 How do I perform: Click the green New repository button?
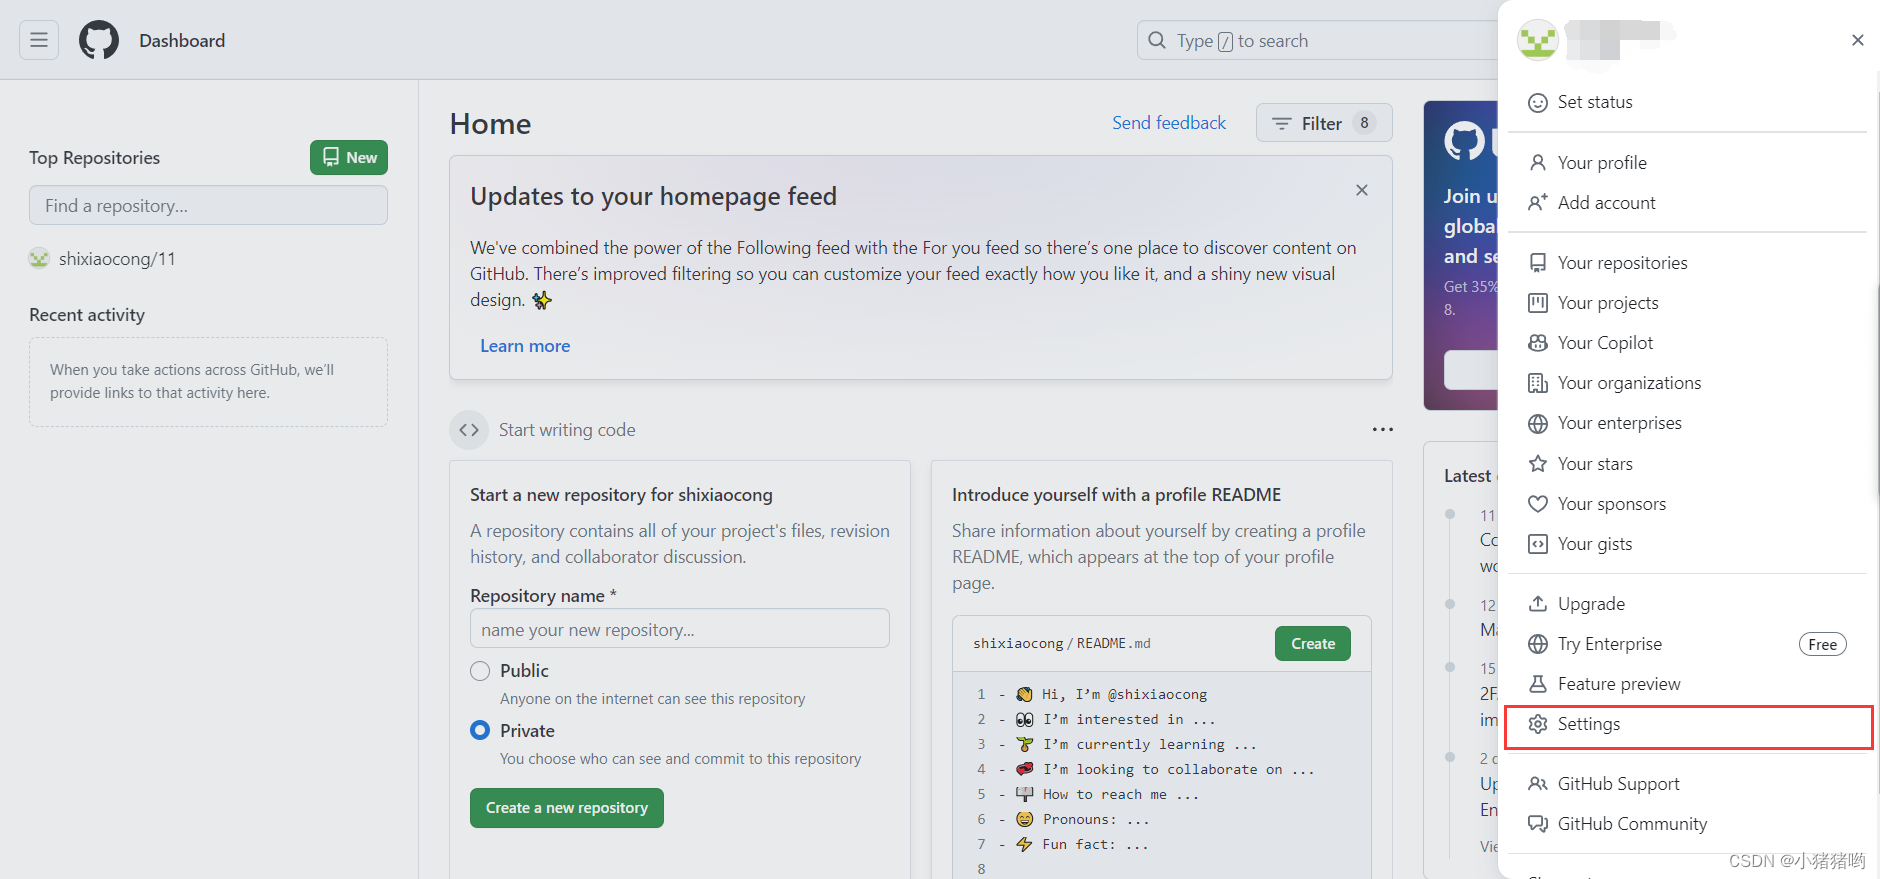[x=349, y=157]
